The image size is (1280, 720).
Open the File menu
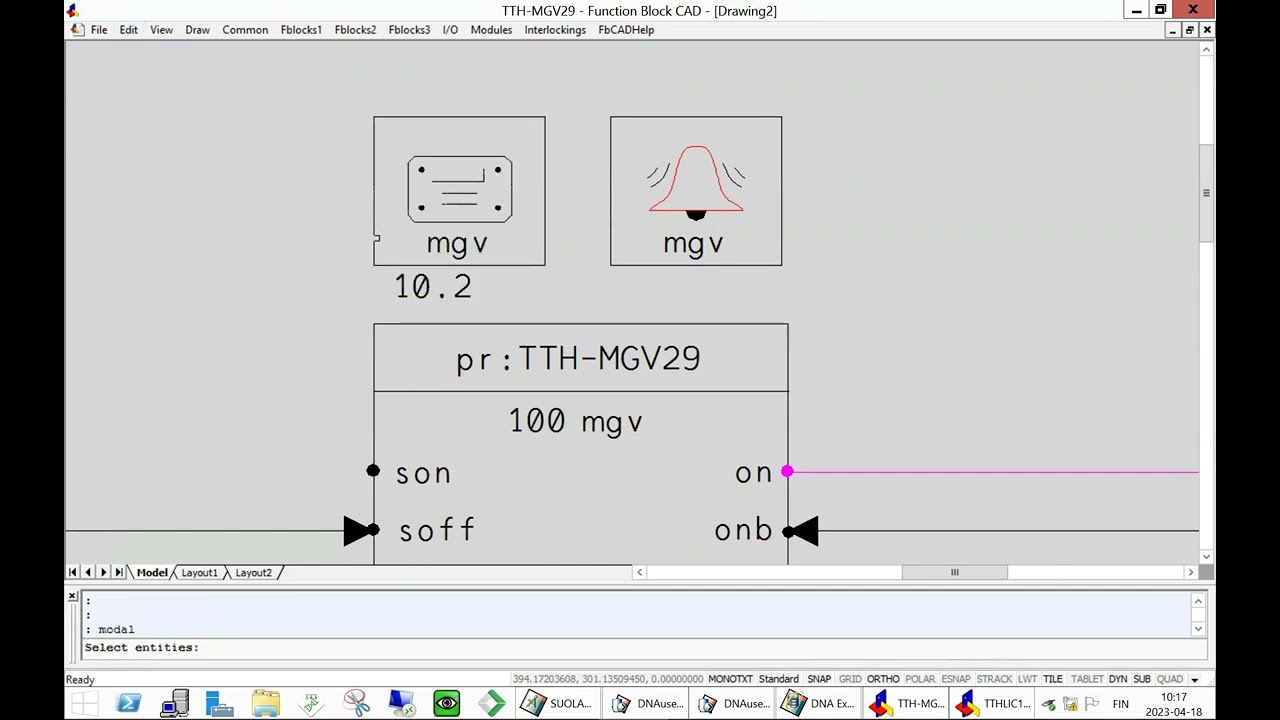tap(99, 30)
